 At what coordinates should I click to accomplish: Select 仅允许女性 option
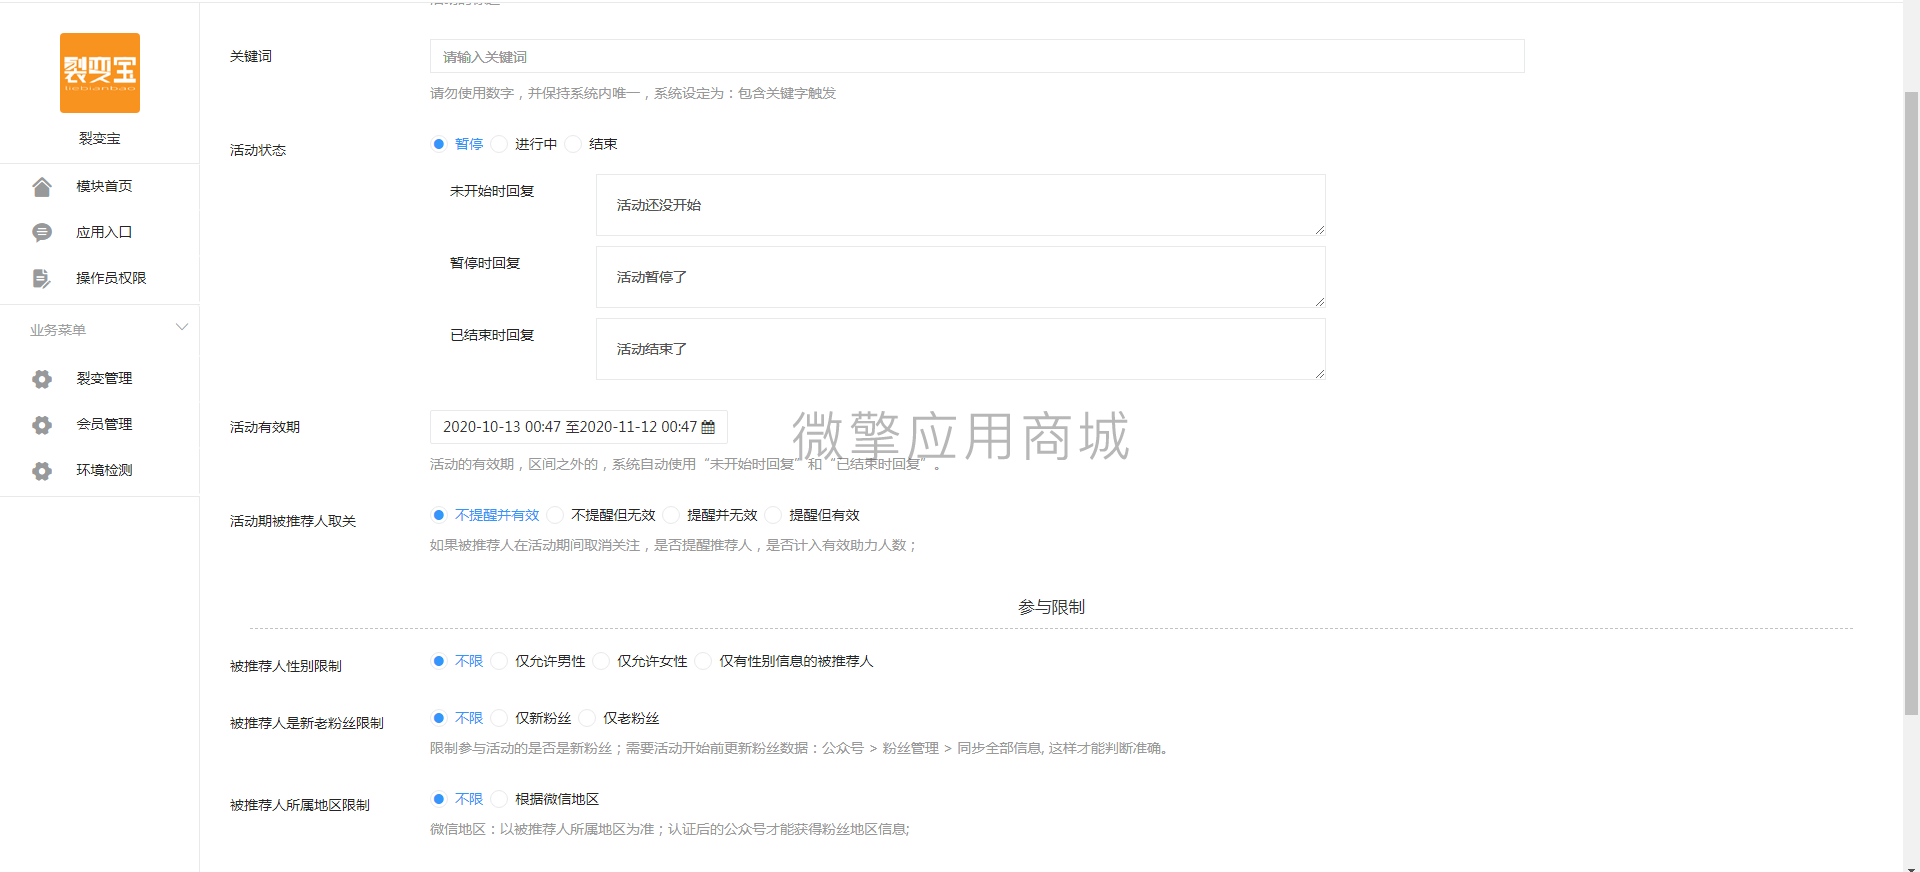pyautogui.click(x=601, y=661)
